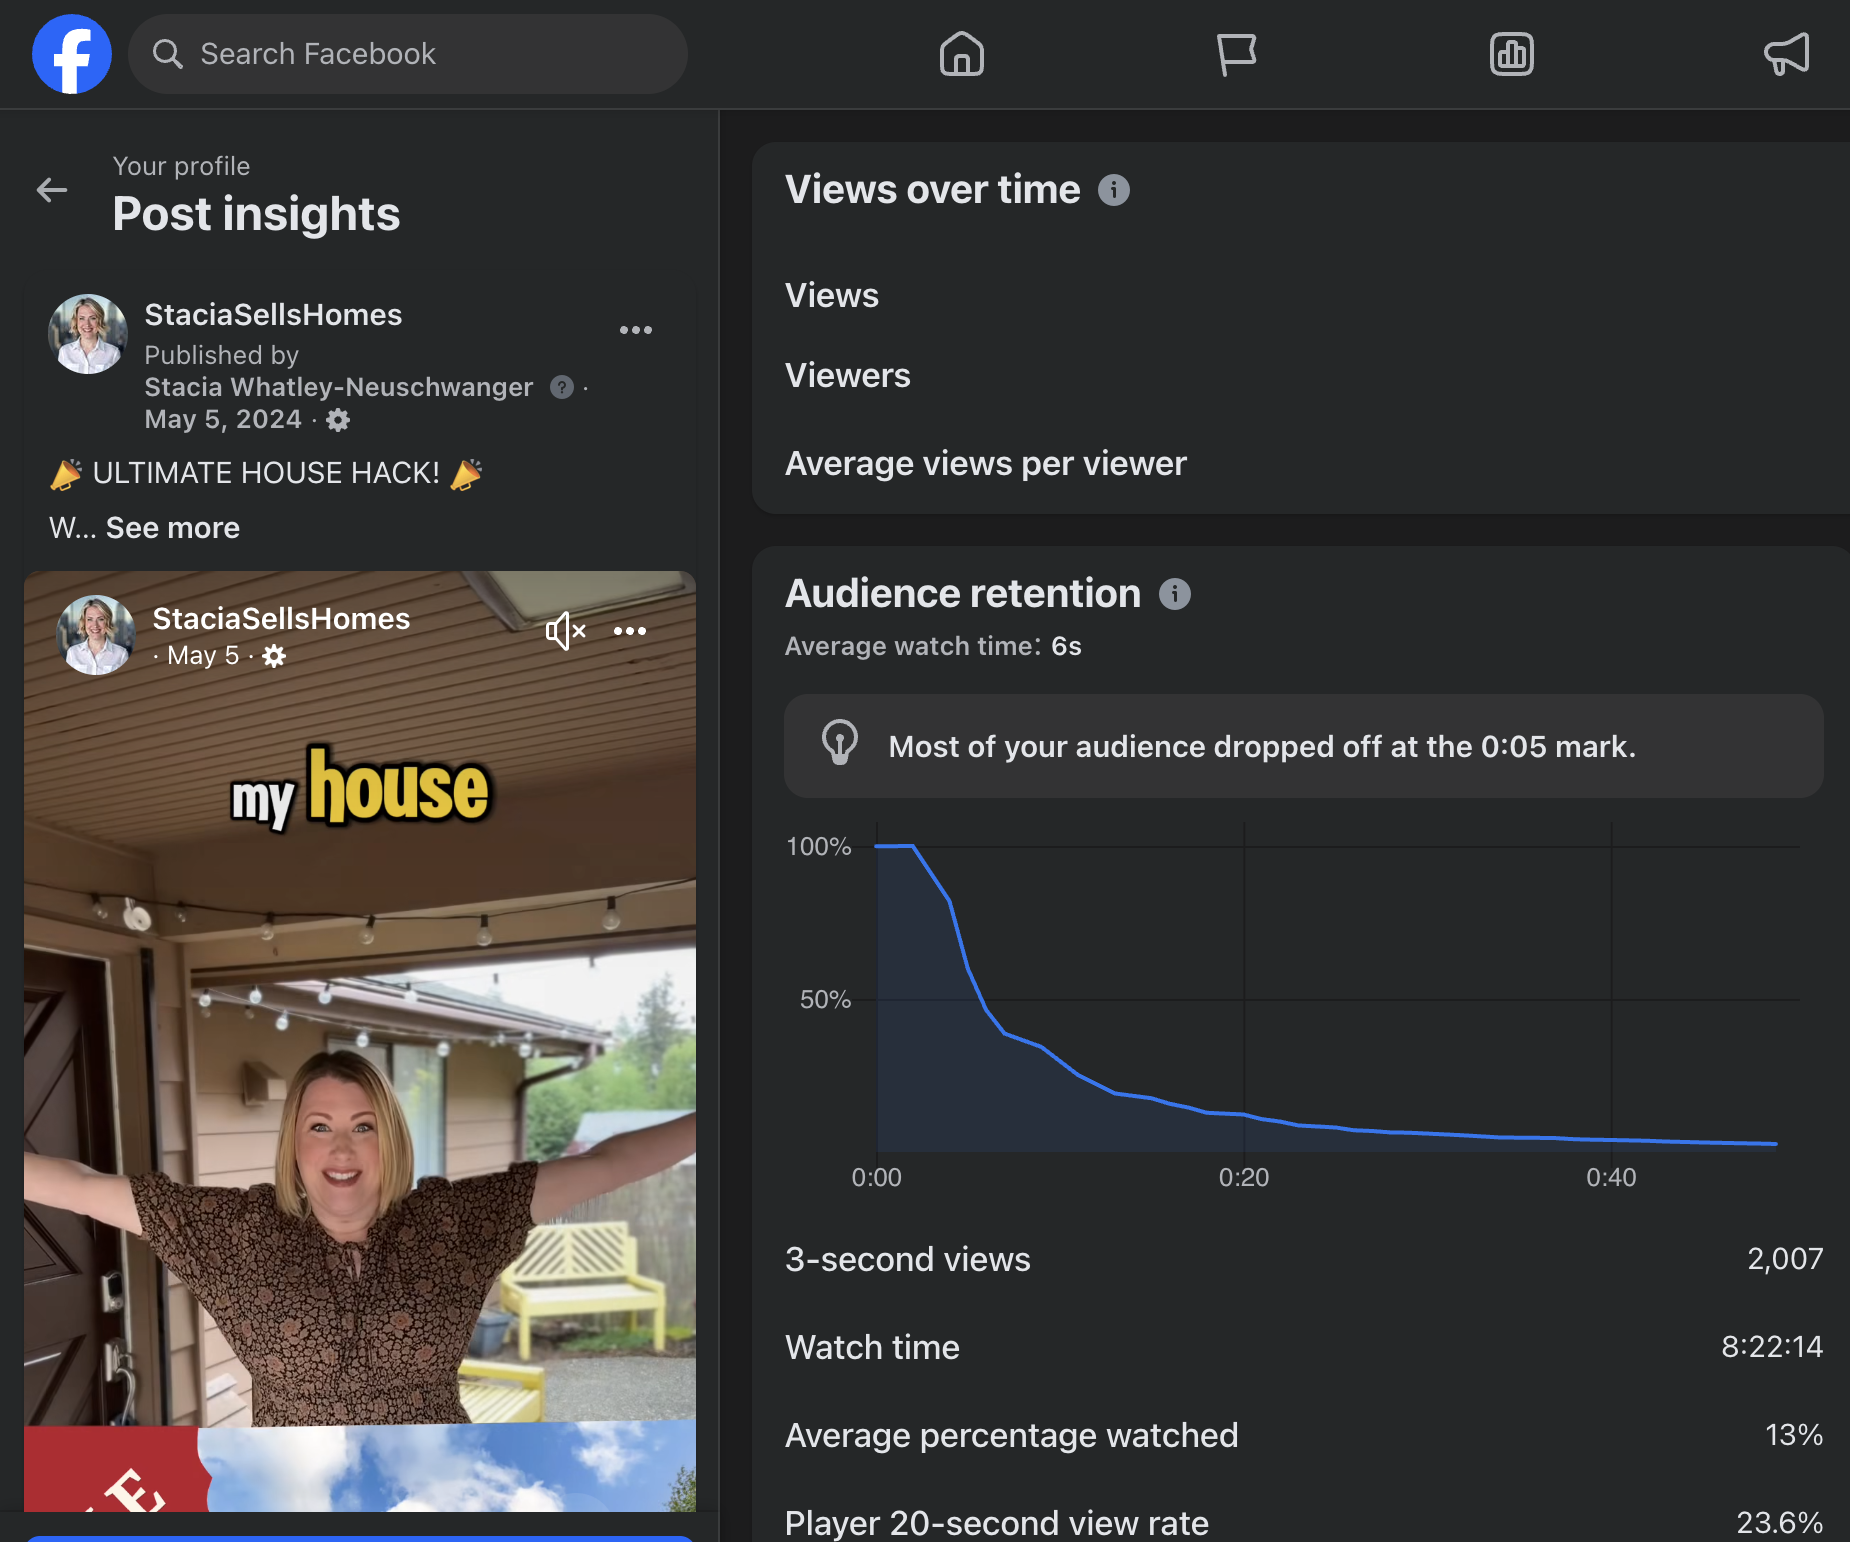The width and height of the screenshot is (1850, 1542).
Task: Click avatar on video overlay
Action: click(x=96, y=635)
